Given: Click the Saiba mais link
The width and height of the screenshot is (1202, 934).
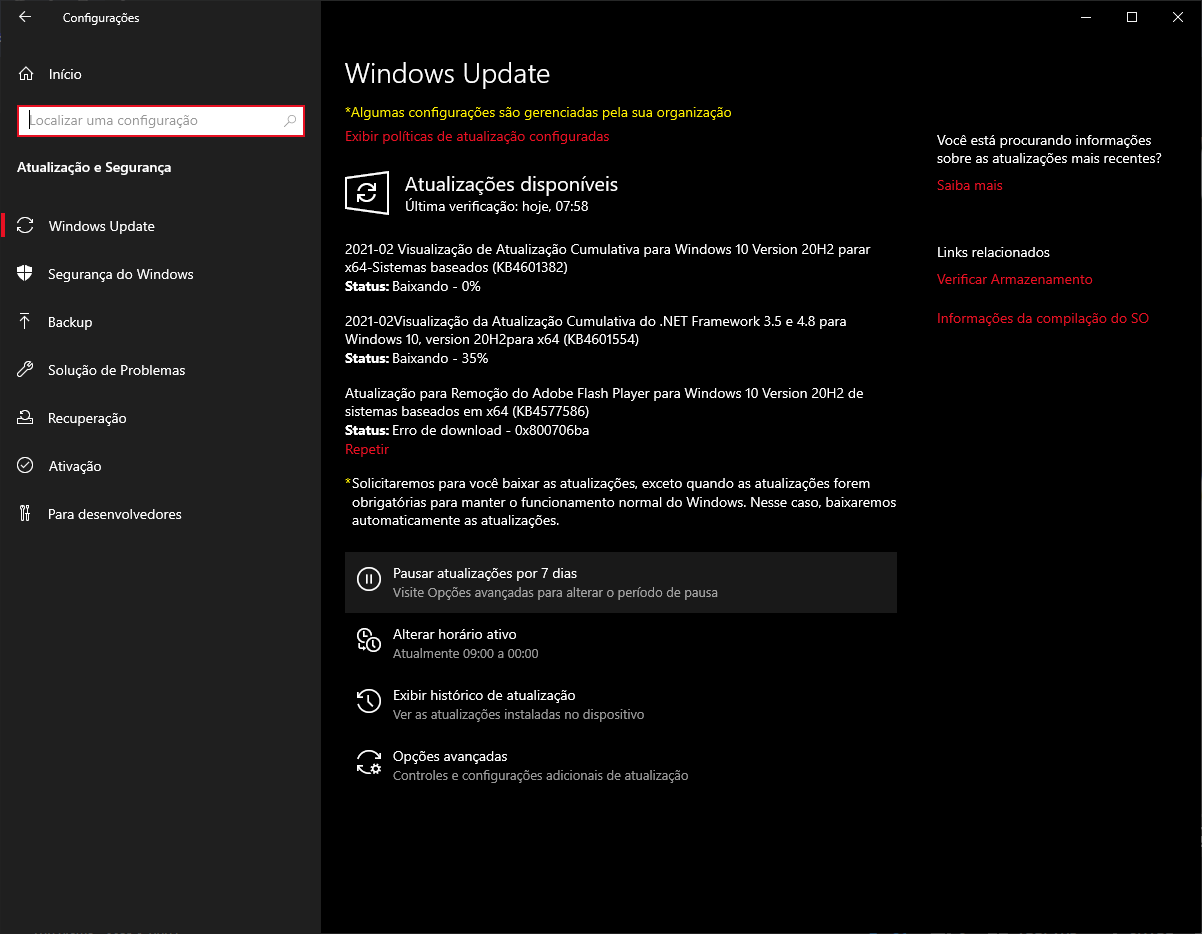Looking at the screenshot, I should (969, 185).
